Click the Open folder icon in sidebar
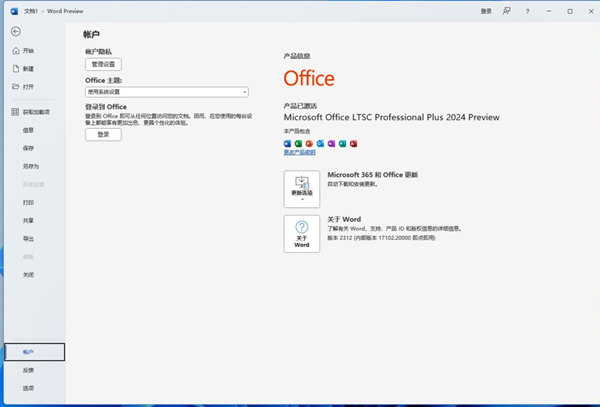Image resolution: width=600 pixels, height=407 pixels. (16, 86)
